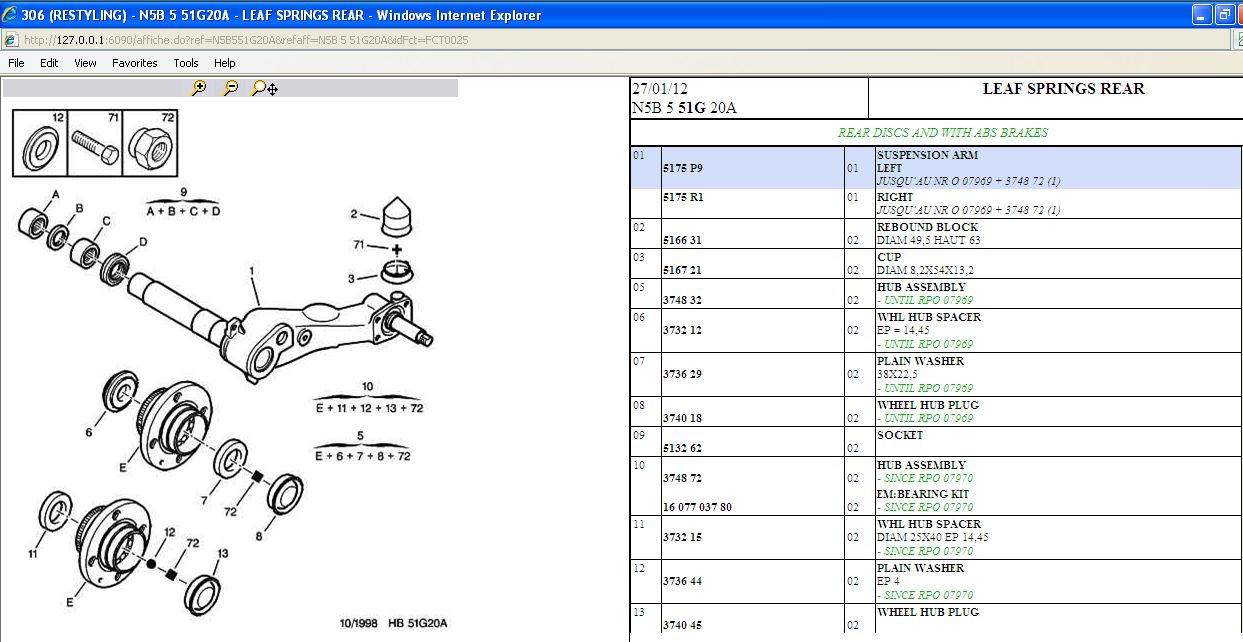Open the Favorites menu
The height and width of the screenshot is (642, 1243).
(x=135, y=63)
